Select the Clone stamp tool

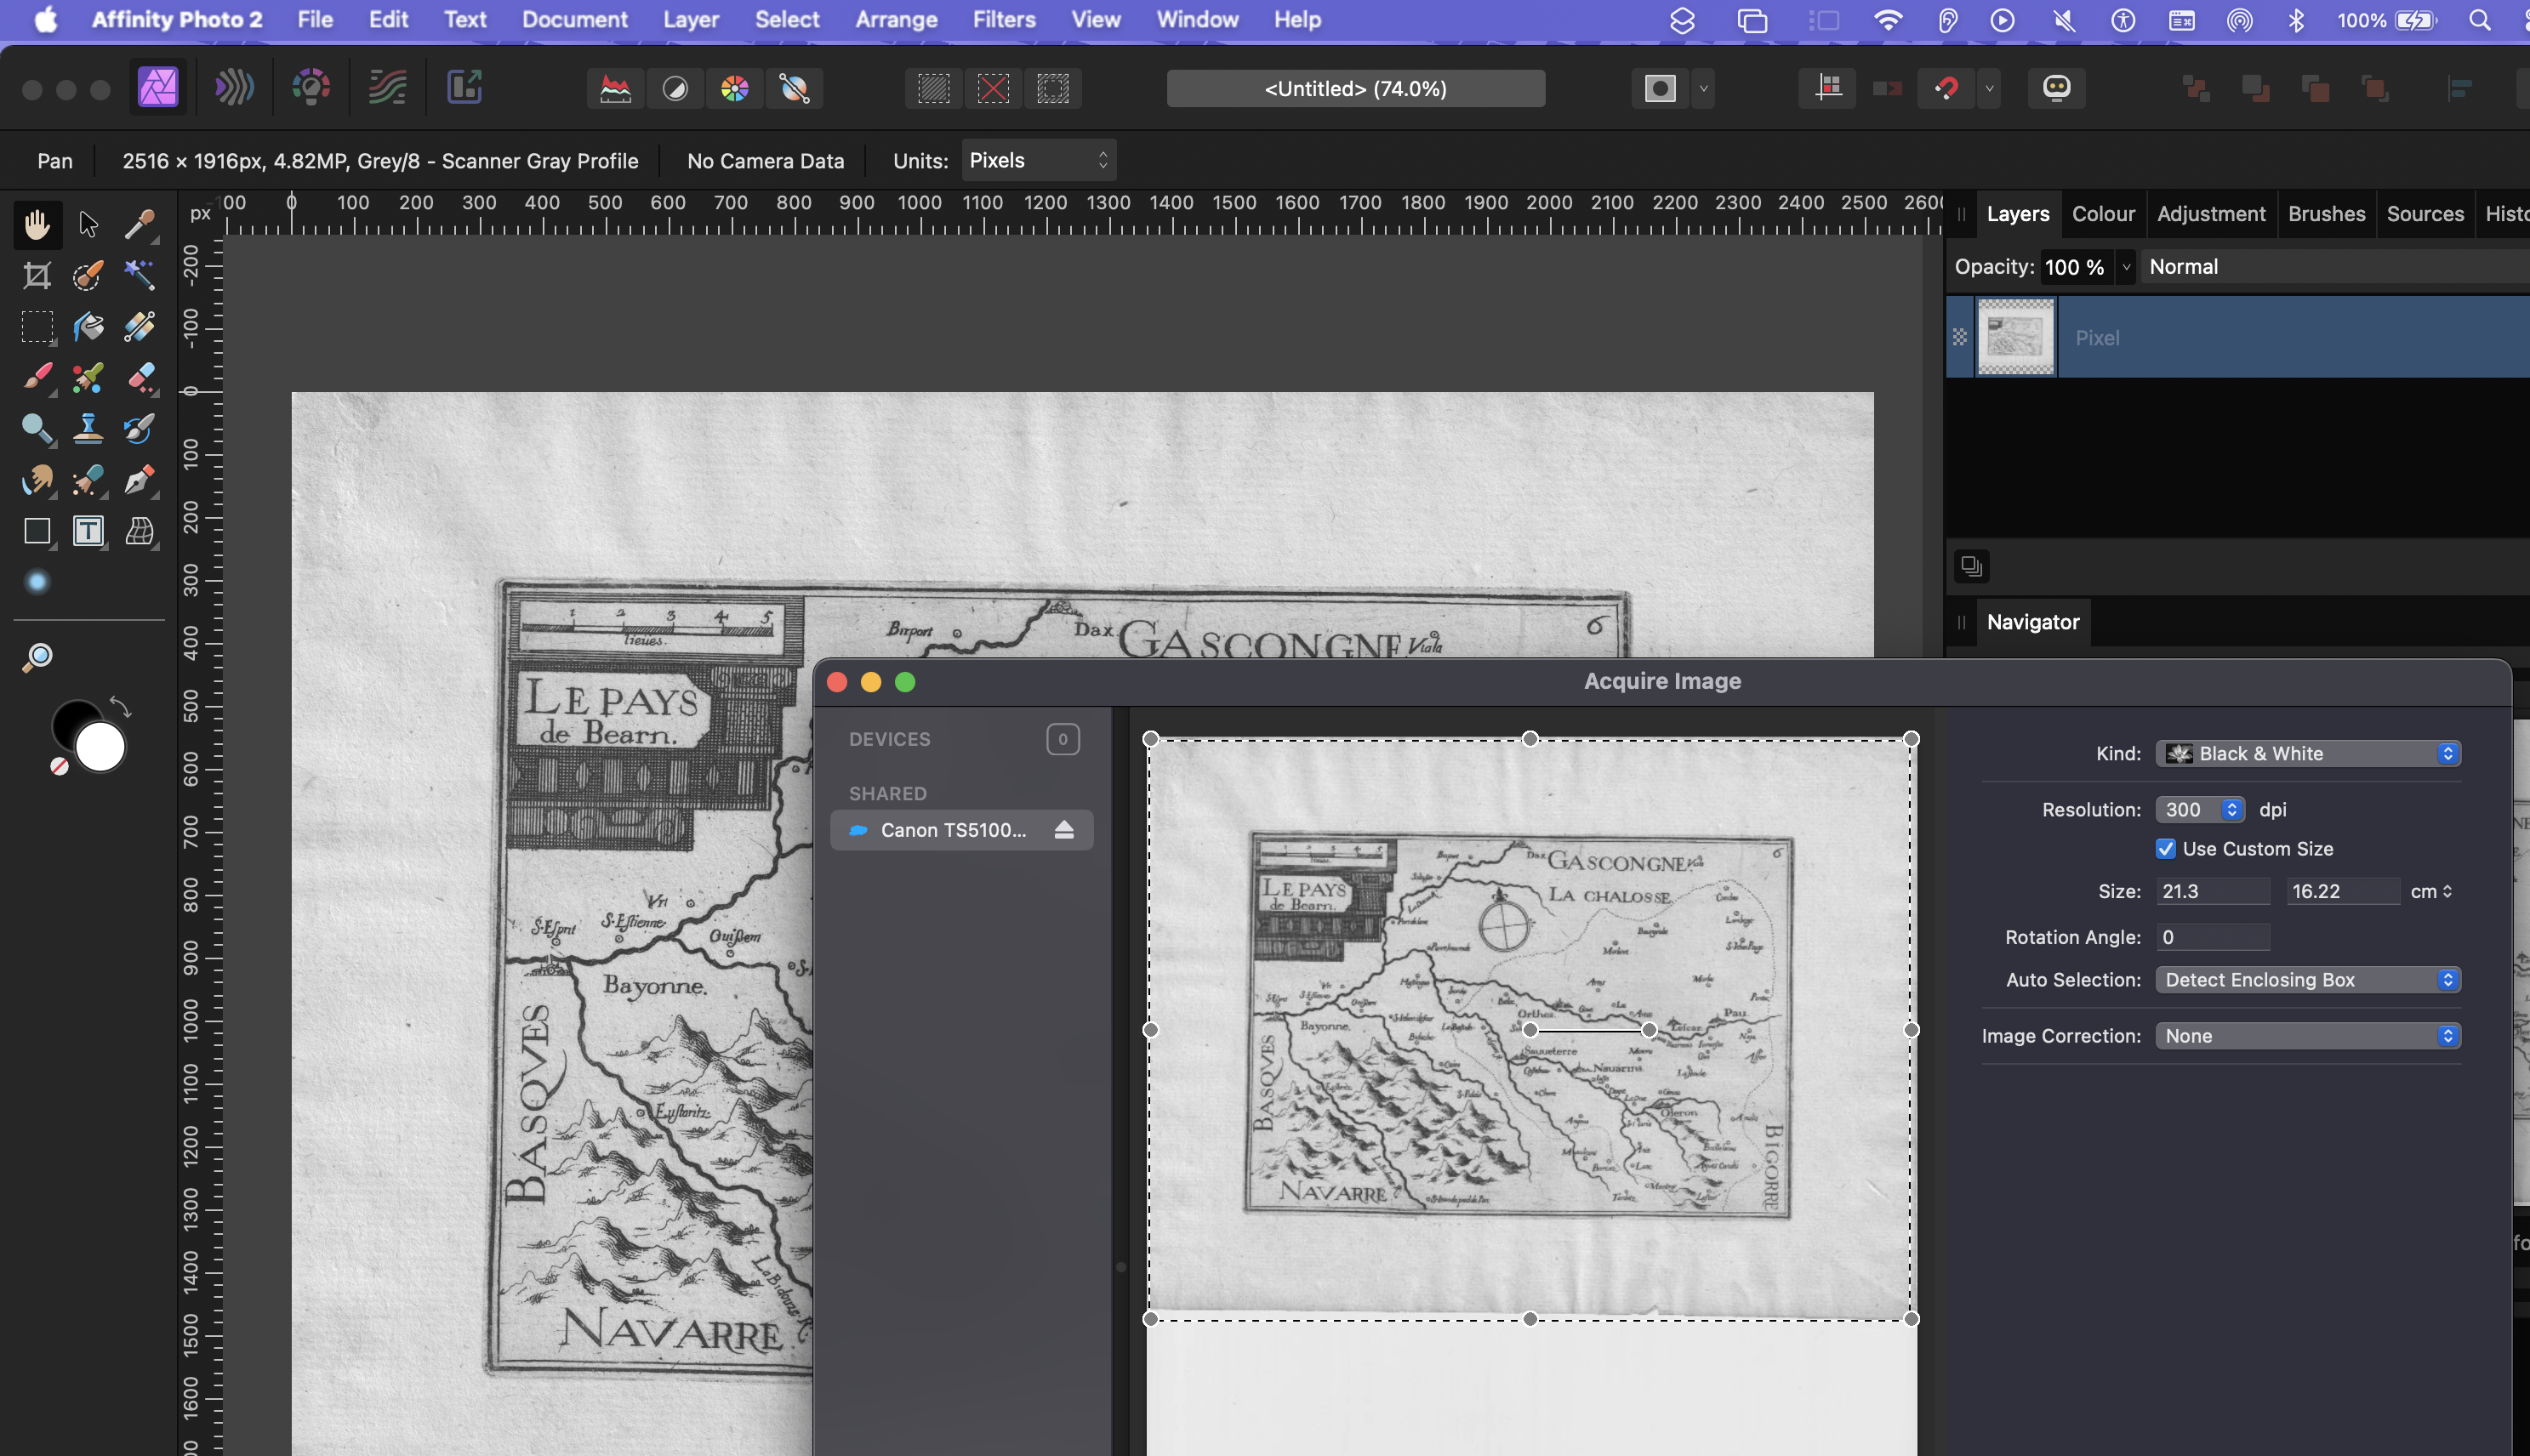[88, 429]
